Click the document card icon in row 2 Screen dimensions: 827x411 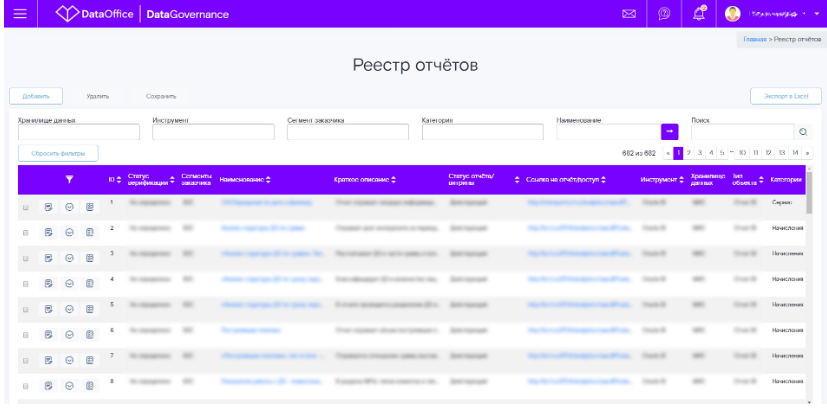click(90, 232)
